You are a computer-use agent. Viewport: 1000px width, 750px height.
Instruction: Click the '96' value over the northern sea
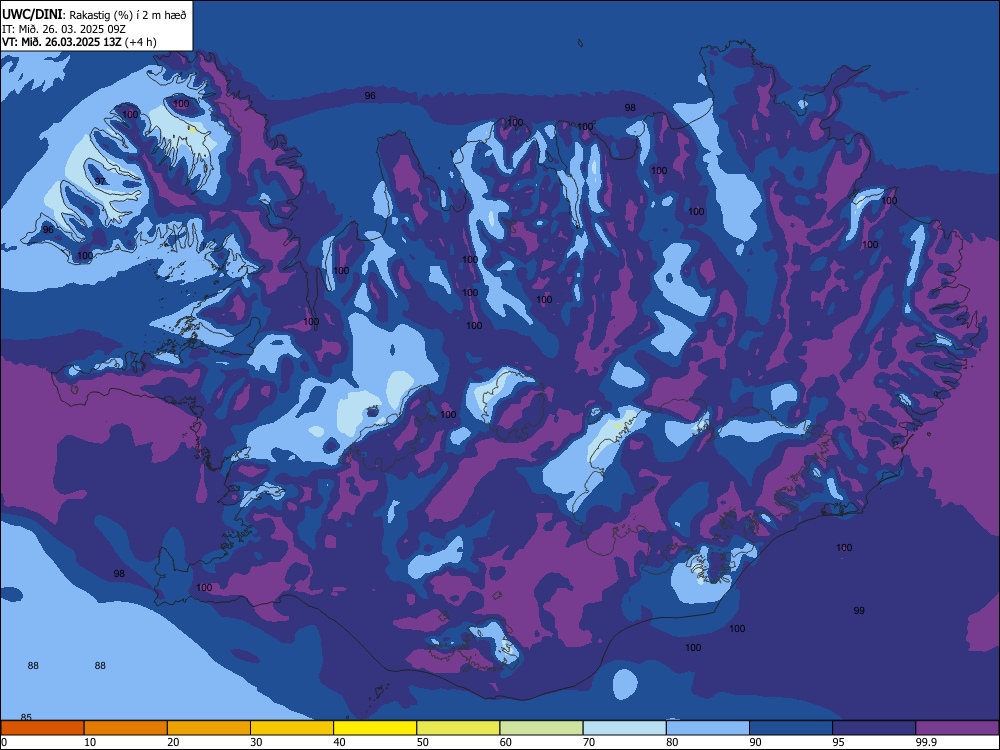(370, 96)
